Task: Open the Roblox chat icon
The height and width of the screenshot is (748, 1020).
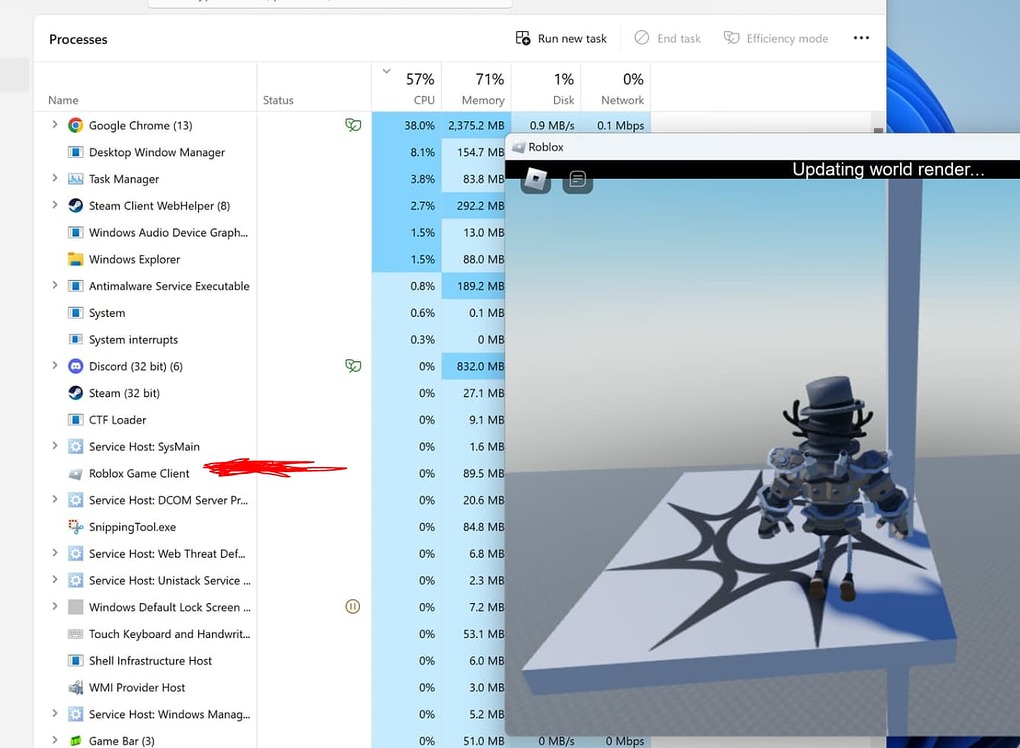Action: pyautogui.click(x=577, y=181)
